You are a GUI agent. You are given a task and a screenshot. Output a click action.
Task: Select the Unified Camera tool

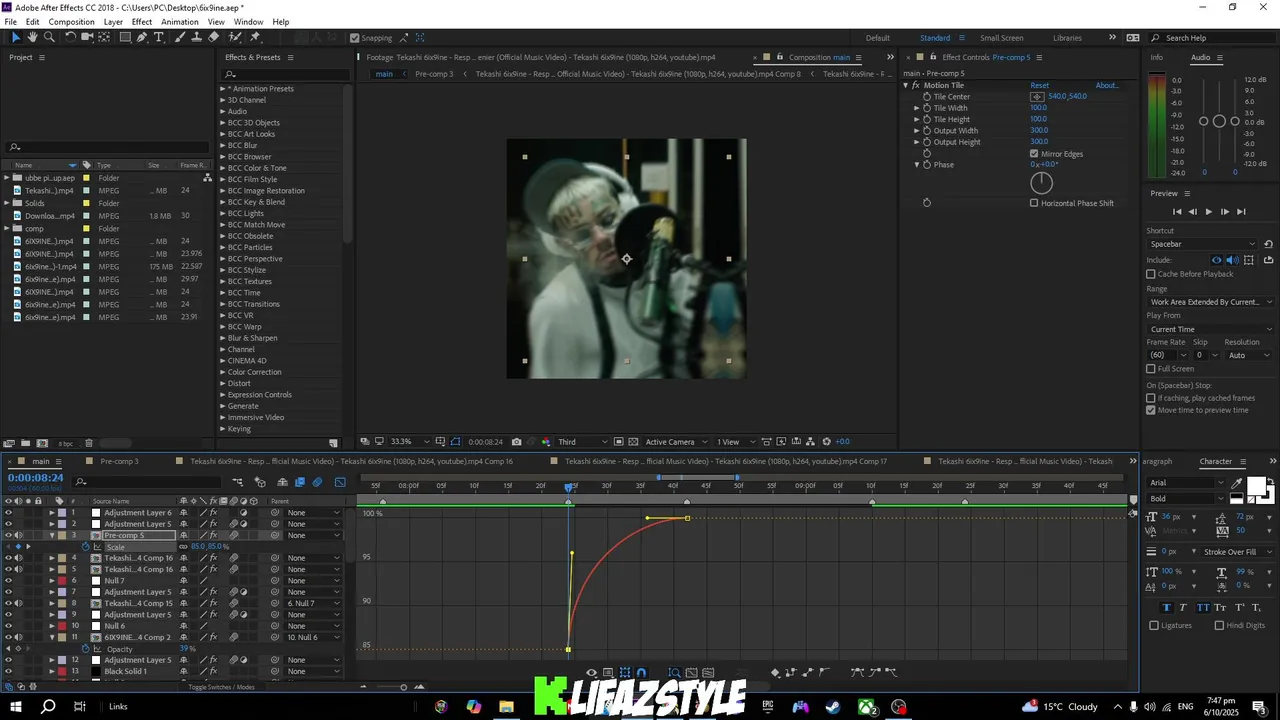(x=87, y=37)
